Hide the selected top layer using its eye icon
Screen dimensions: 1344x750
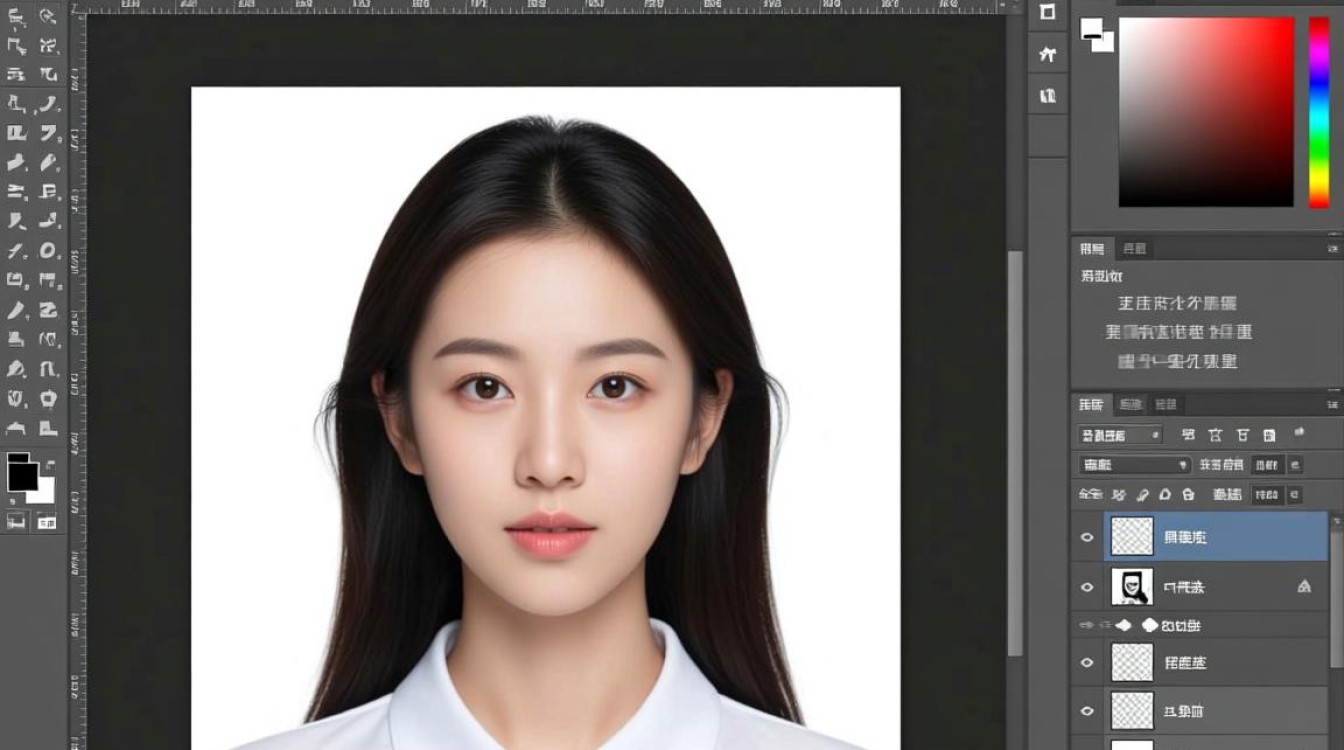click(1087, 537)
